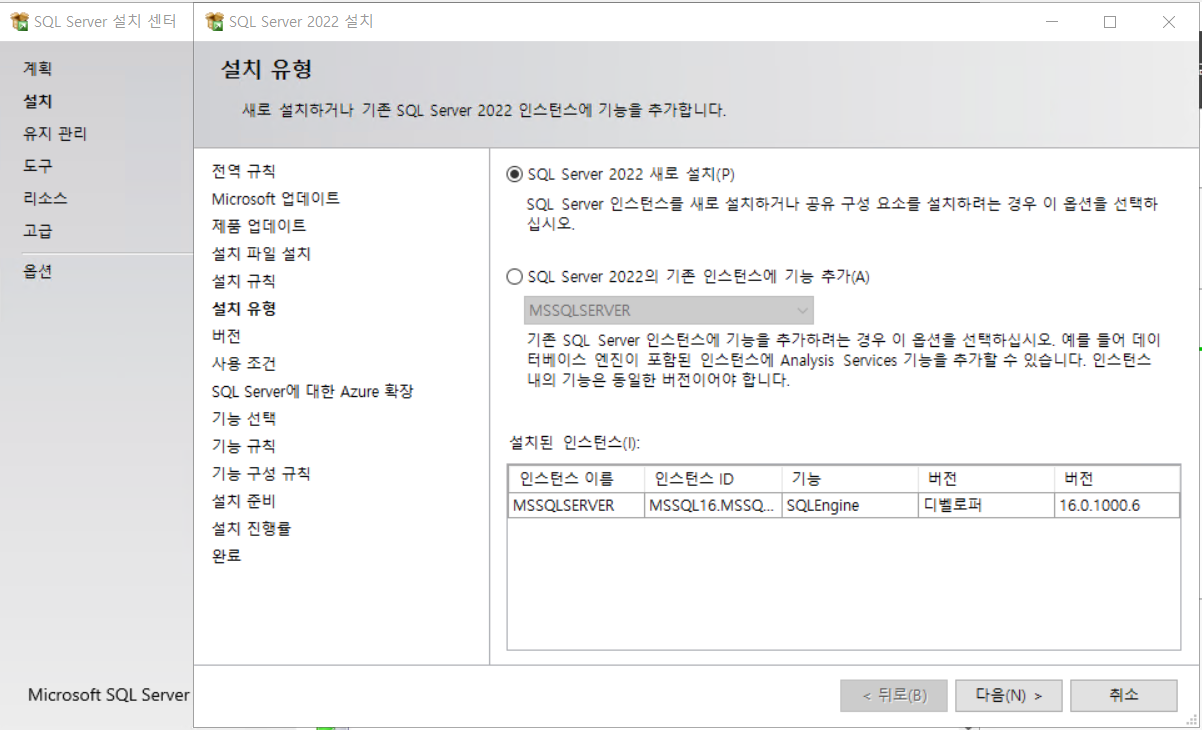Open 옵션 in the Setup Center sidebar

pos(38,271)
